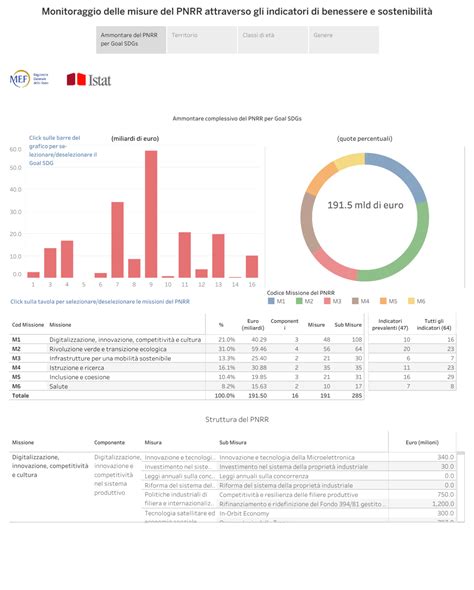Click the M5 orange legend swatch
474x590 pixels.
point(383,301)
